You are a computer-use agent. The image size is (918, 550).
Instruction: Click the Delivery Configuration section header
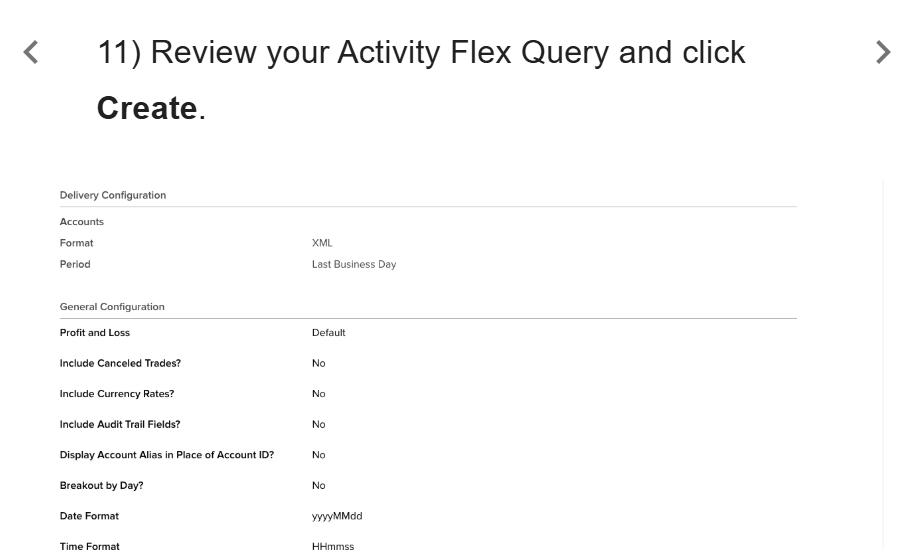[113, 195]
